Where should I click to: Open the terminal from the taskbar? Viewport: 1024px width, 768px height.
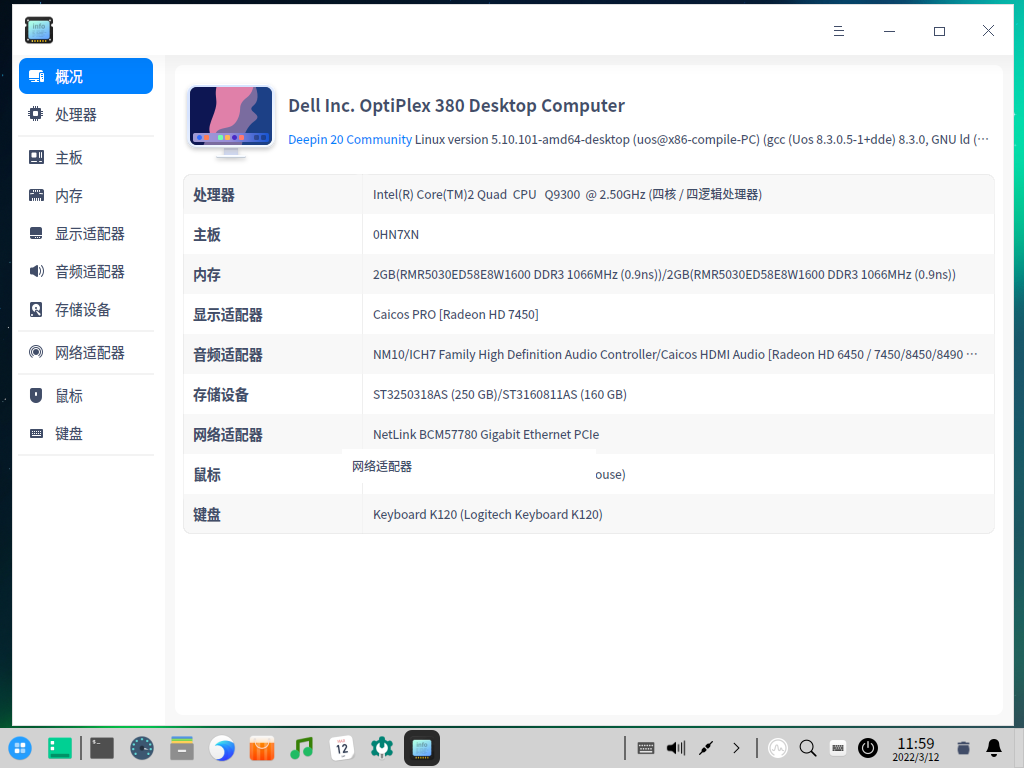pos(102,748)
